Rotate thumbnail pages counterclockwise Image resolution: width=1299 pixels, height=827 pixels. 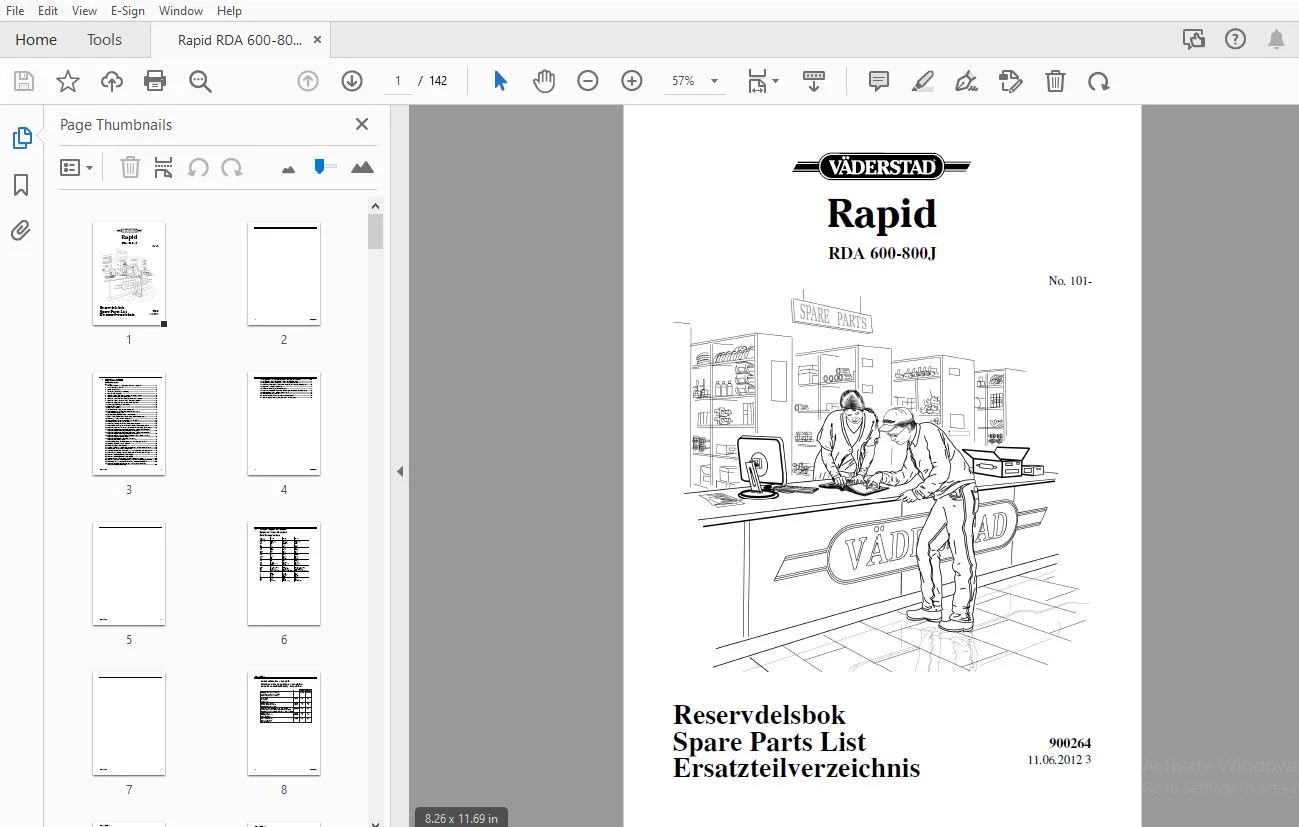[198, 168]
